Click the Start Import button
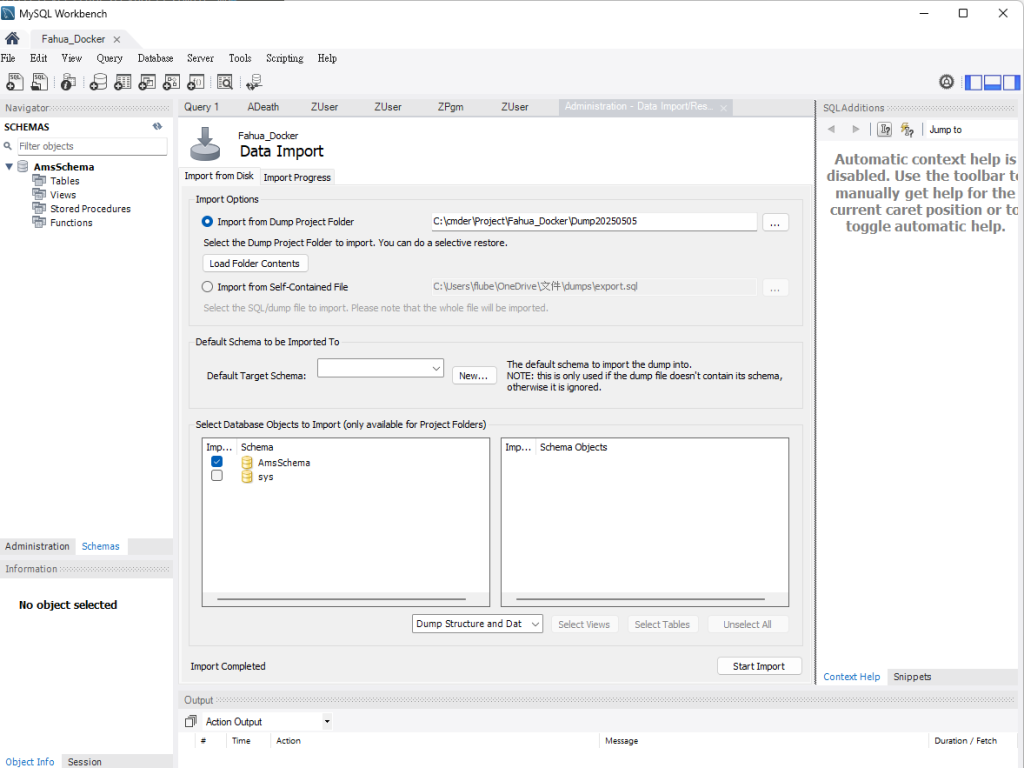Image resolution: width=1024 pixels, height=768 pixels. tap(759, 666)
